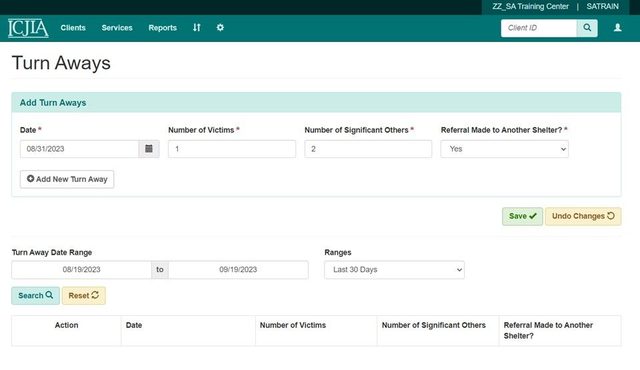Click the Search button
The width and height of the screenshot is (640, 370).
pyautogui.click(x=36, y=295)
